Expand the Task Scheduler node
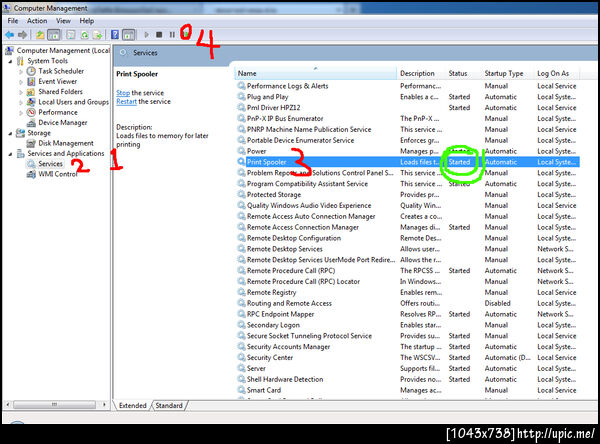 pyautogui.click(x=21, y=71)
